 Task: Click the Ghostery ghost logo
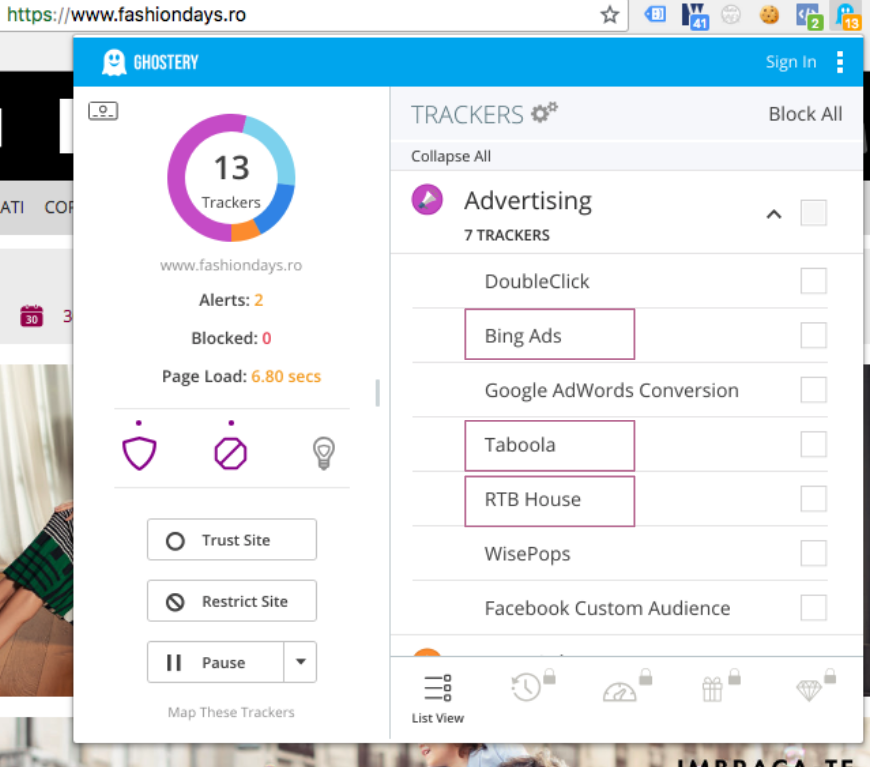coord(114,62)
